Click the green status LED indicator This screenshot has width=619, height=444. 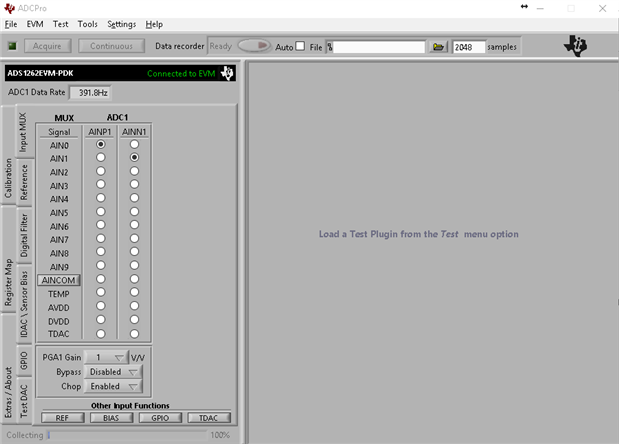click(x=13, y=46)
